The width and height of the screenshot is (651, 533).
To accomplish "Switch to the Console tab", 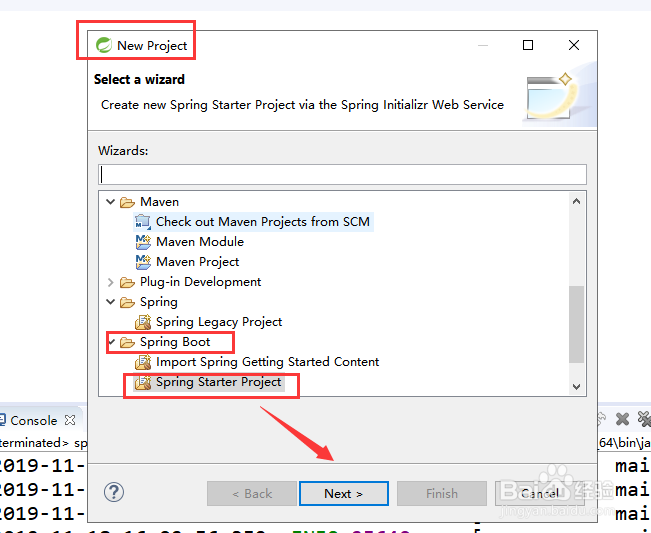I will tap(34, 421).
